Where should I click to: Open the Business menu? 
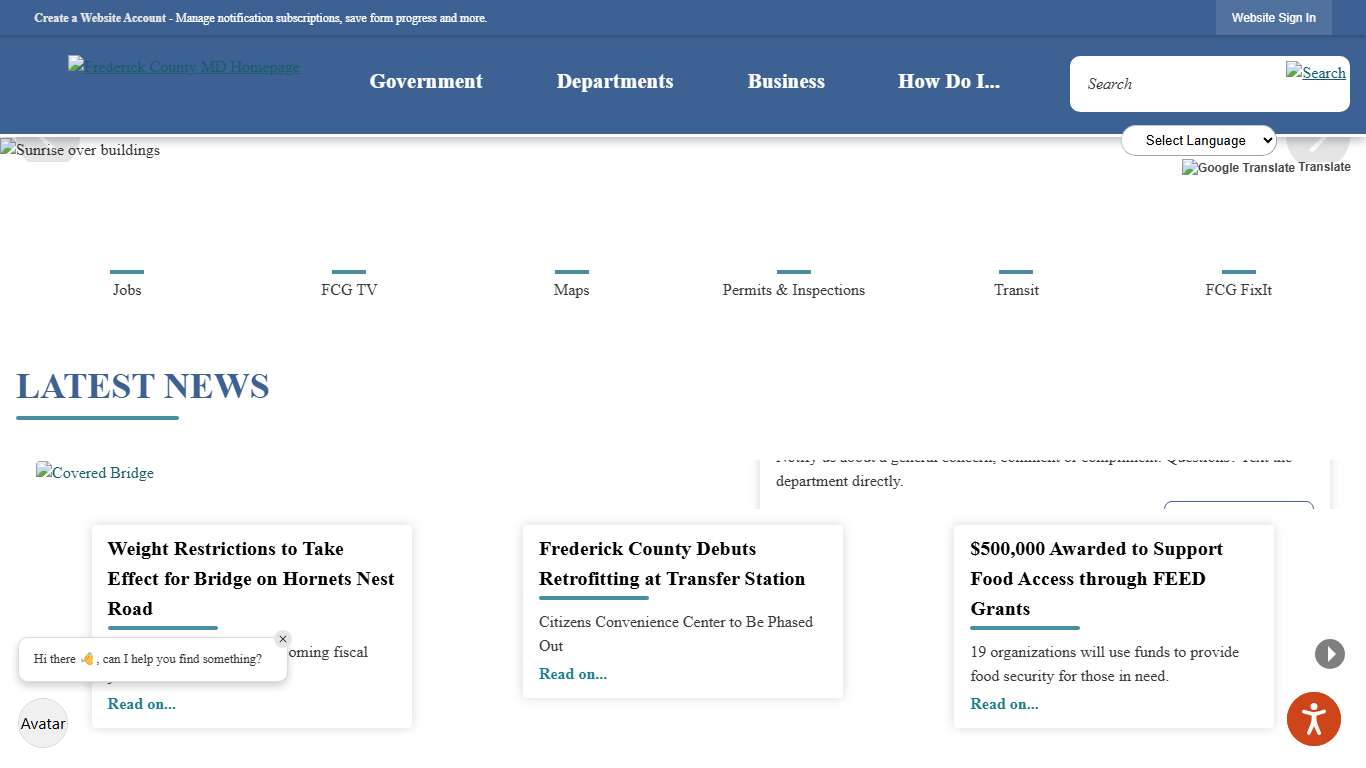pyautogui.click(x=786, y=81)
